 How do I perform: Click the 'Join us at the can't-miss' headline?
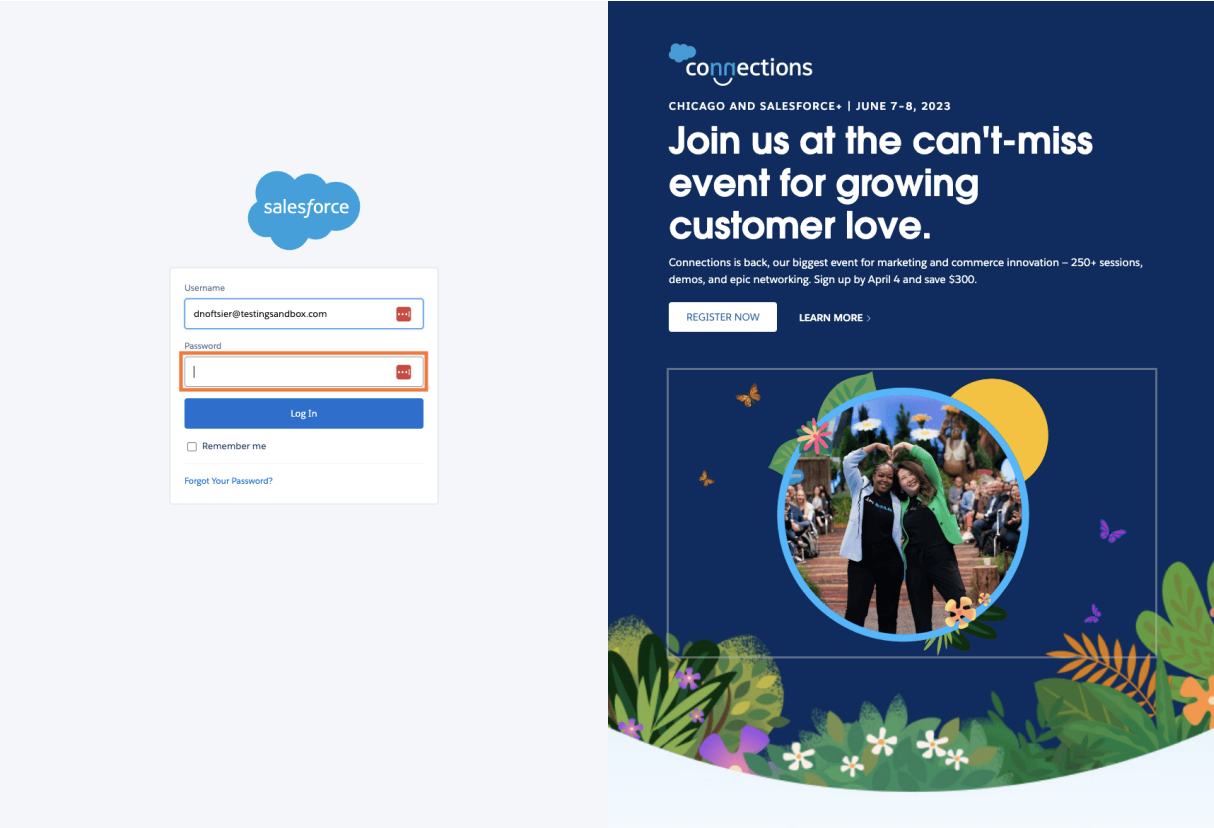tap(881, 183)
